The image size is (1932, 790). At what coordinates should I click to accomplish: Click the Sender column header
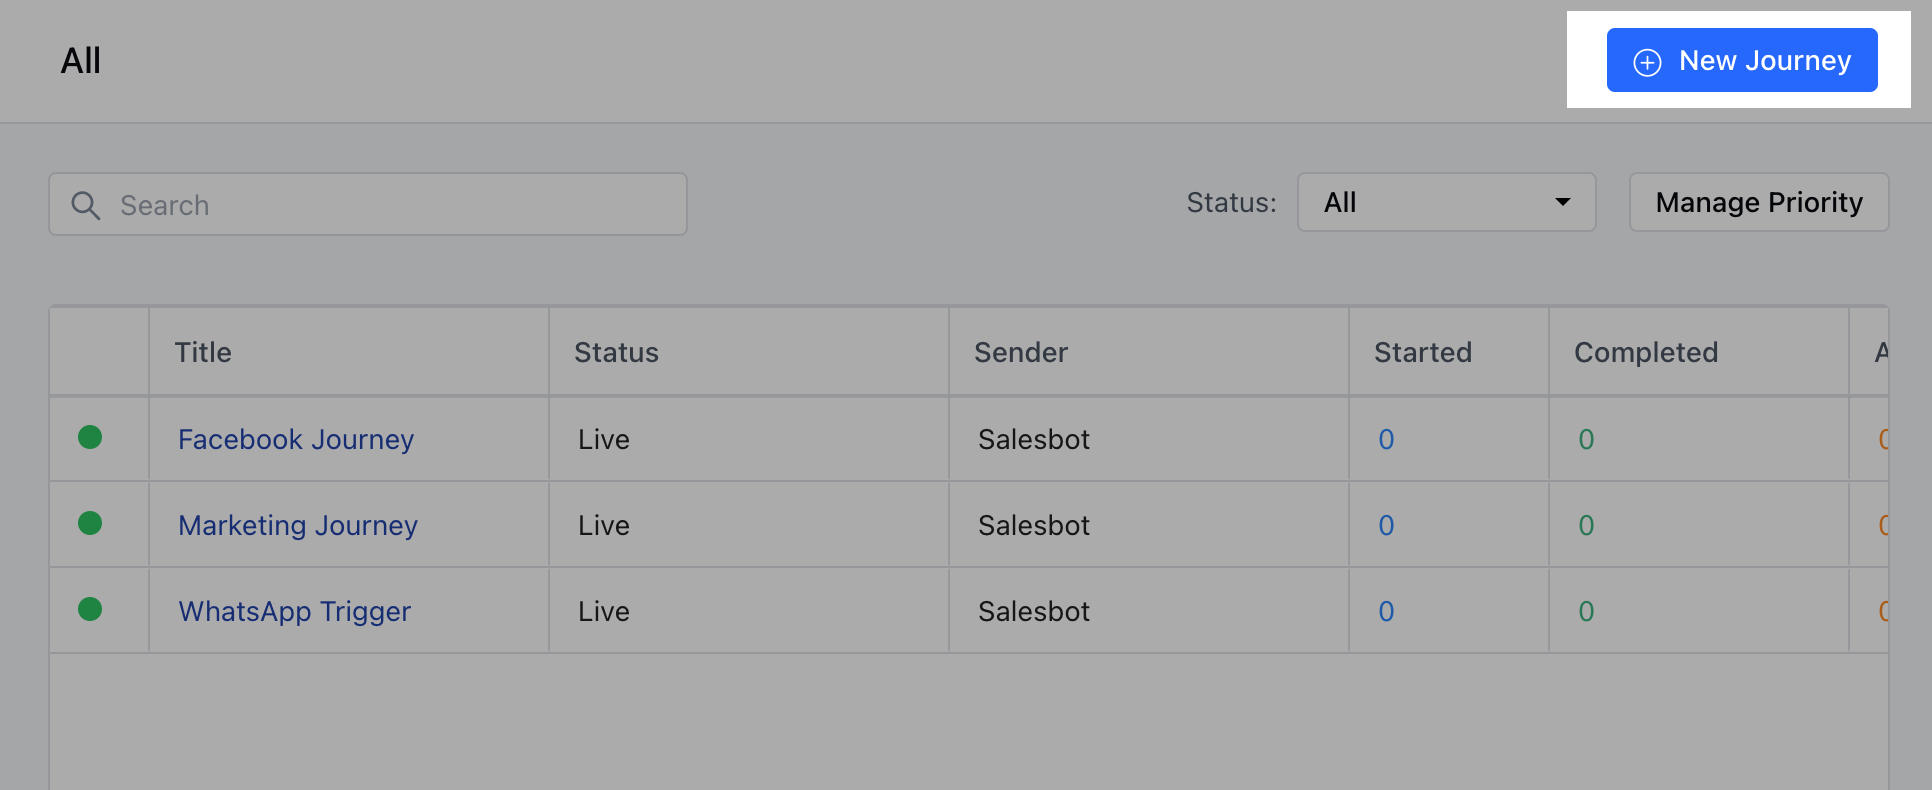click(1021, 352)
